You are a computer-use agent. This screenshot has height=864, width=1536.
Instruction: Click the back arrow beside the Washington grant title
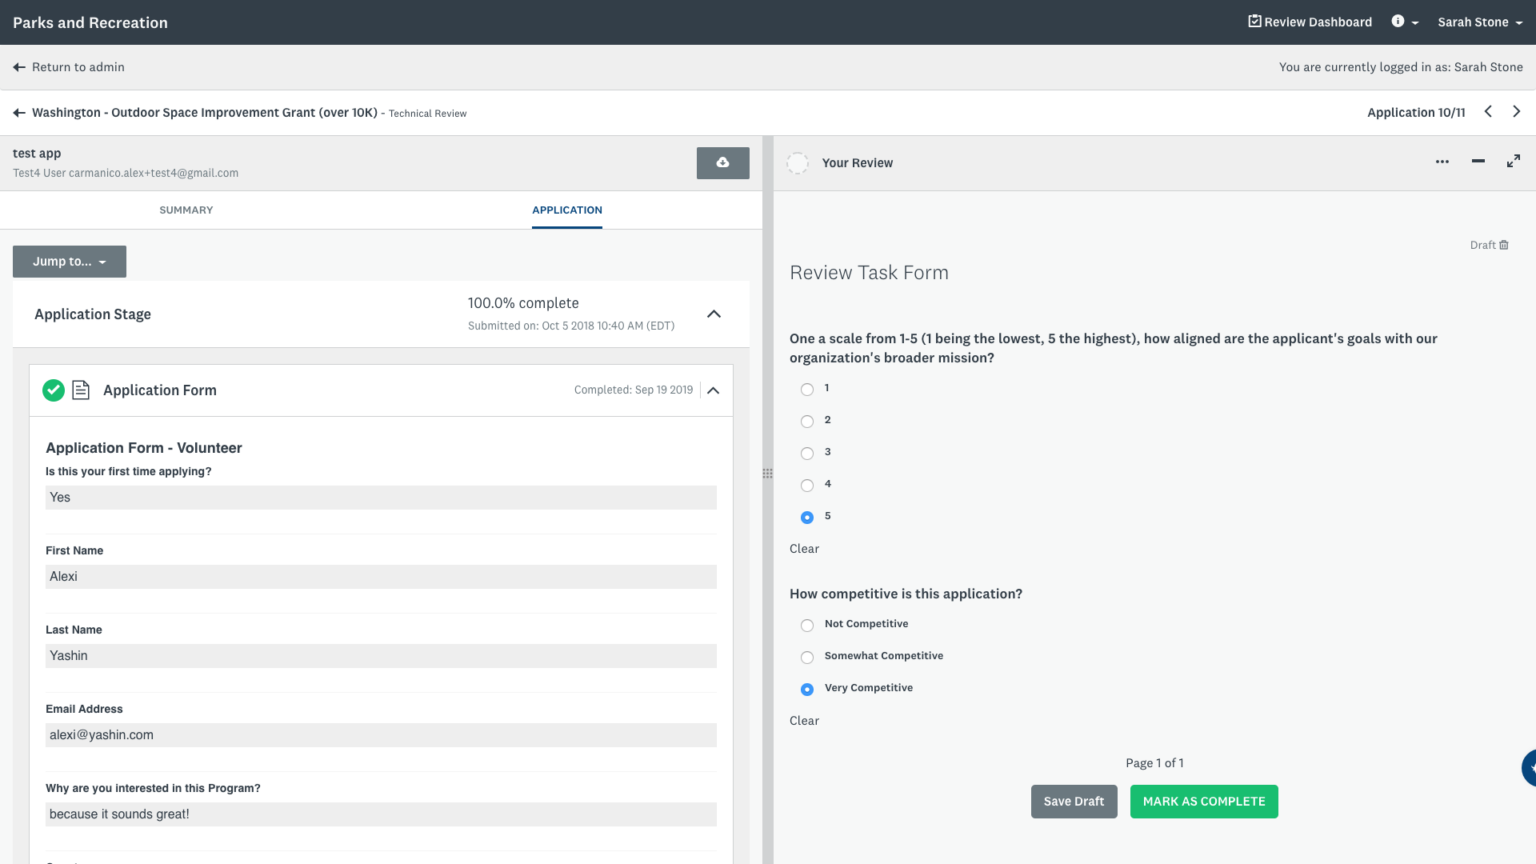click(18, 112)
